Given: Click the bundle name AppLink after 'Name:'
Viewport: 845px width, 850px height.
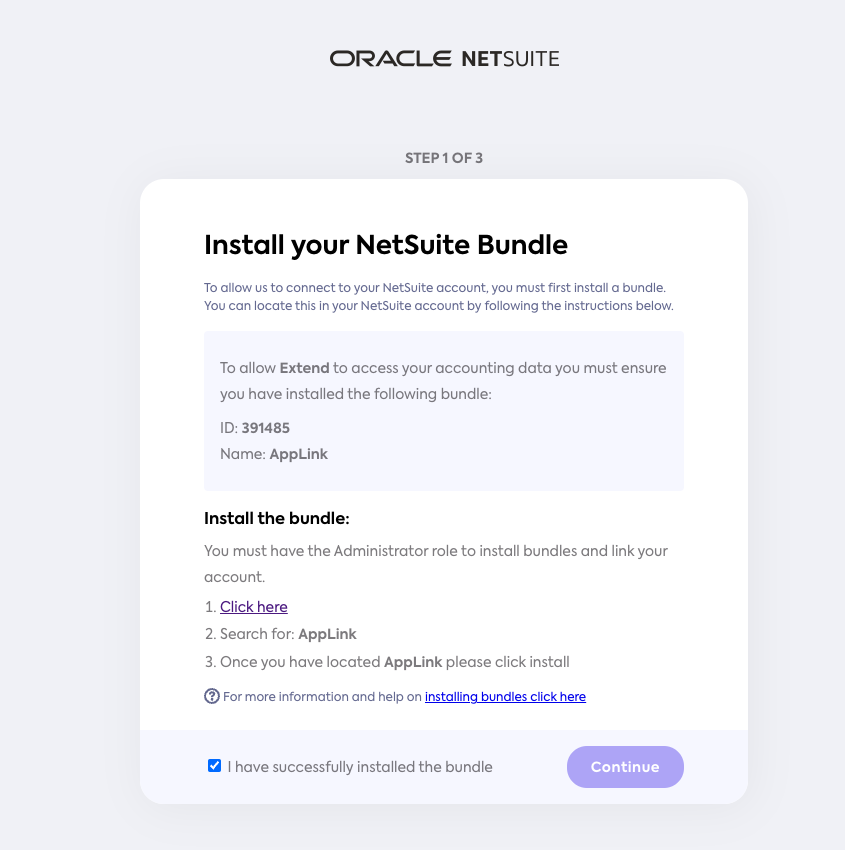Looking at the screenshot, I should coord(300,454).
